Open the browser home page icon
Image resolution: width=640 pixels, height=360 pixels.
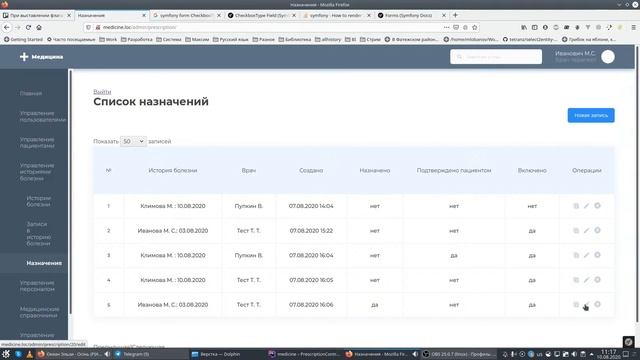click(x=39, y=27)
